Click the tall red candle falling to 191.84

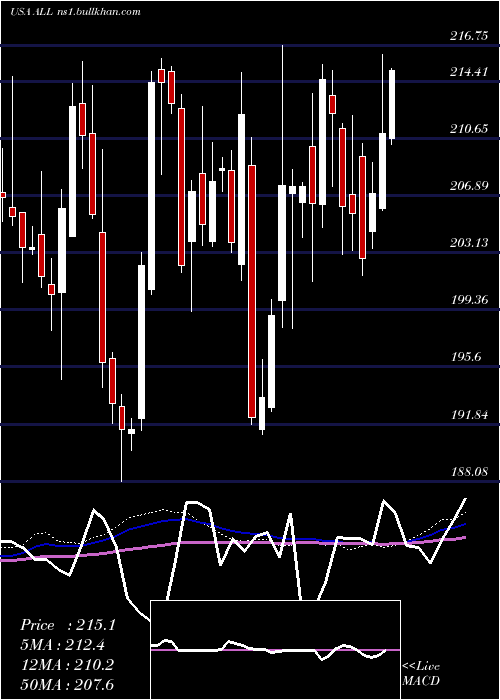(x=252, y=291)
